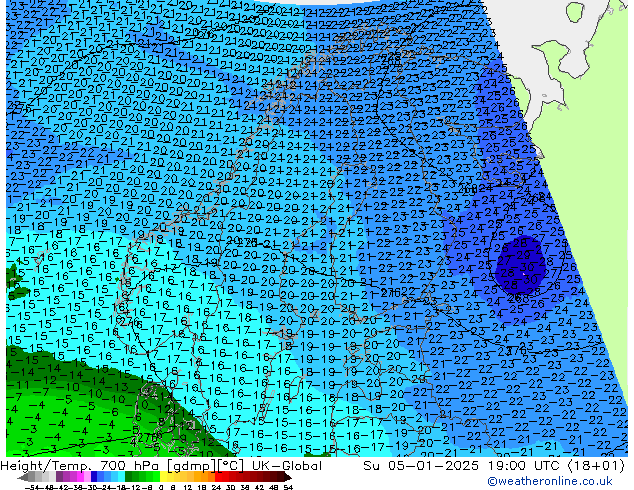Click the left arrow end of the temperature colorbar
Screen dimensions: 634x490
click(x=22, y=477)
